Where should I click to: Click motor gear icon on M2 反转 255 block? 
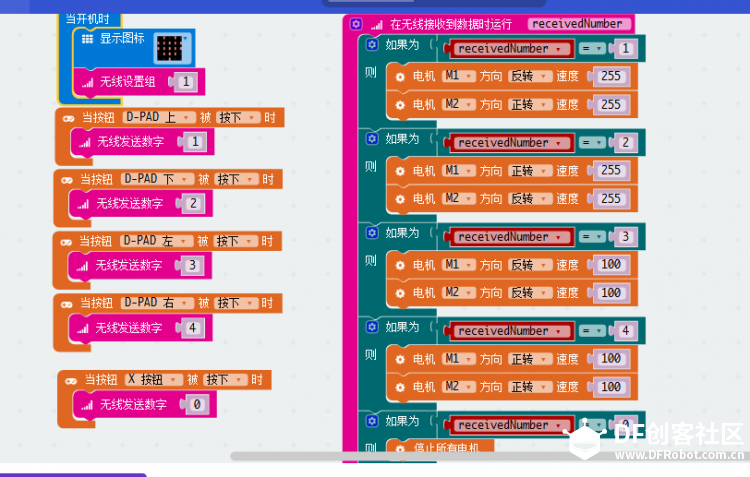[x=400, y=200]
